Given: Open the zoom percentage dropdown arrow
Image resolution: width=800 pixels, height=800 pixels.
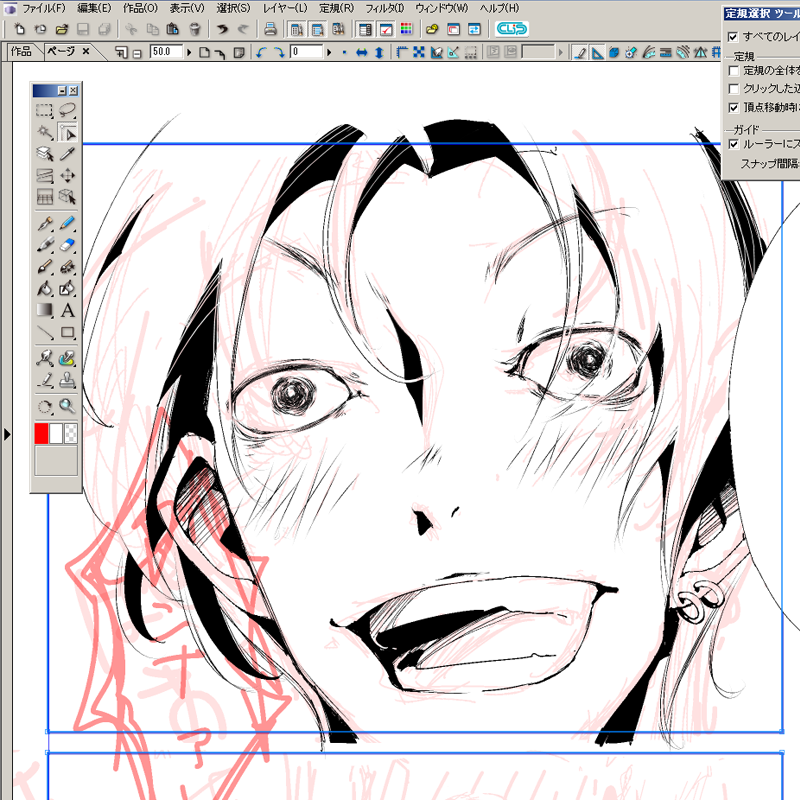Looking at the screenshot, I should pyautogui.click(x=189, y=52).
